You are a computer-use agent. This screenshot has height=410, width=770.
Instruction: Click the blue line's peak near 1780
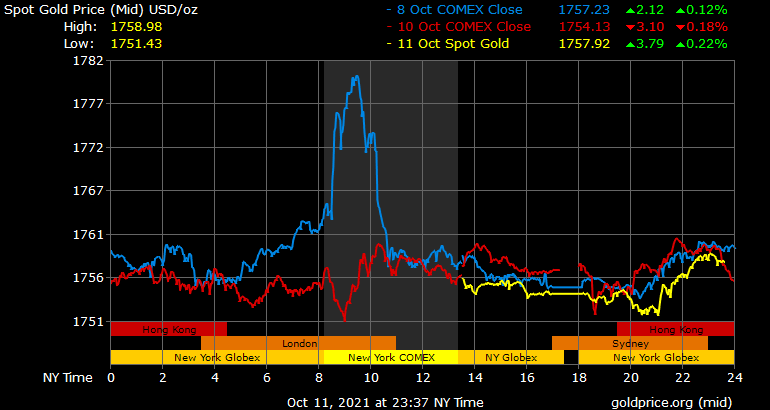coord(355,77)
